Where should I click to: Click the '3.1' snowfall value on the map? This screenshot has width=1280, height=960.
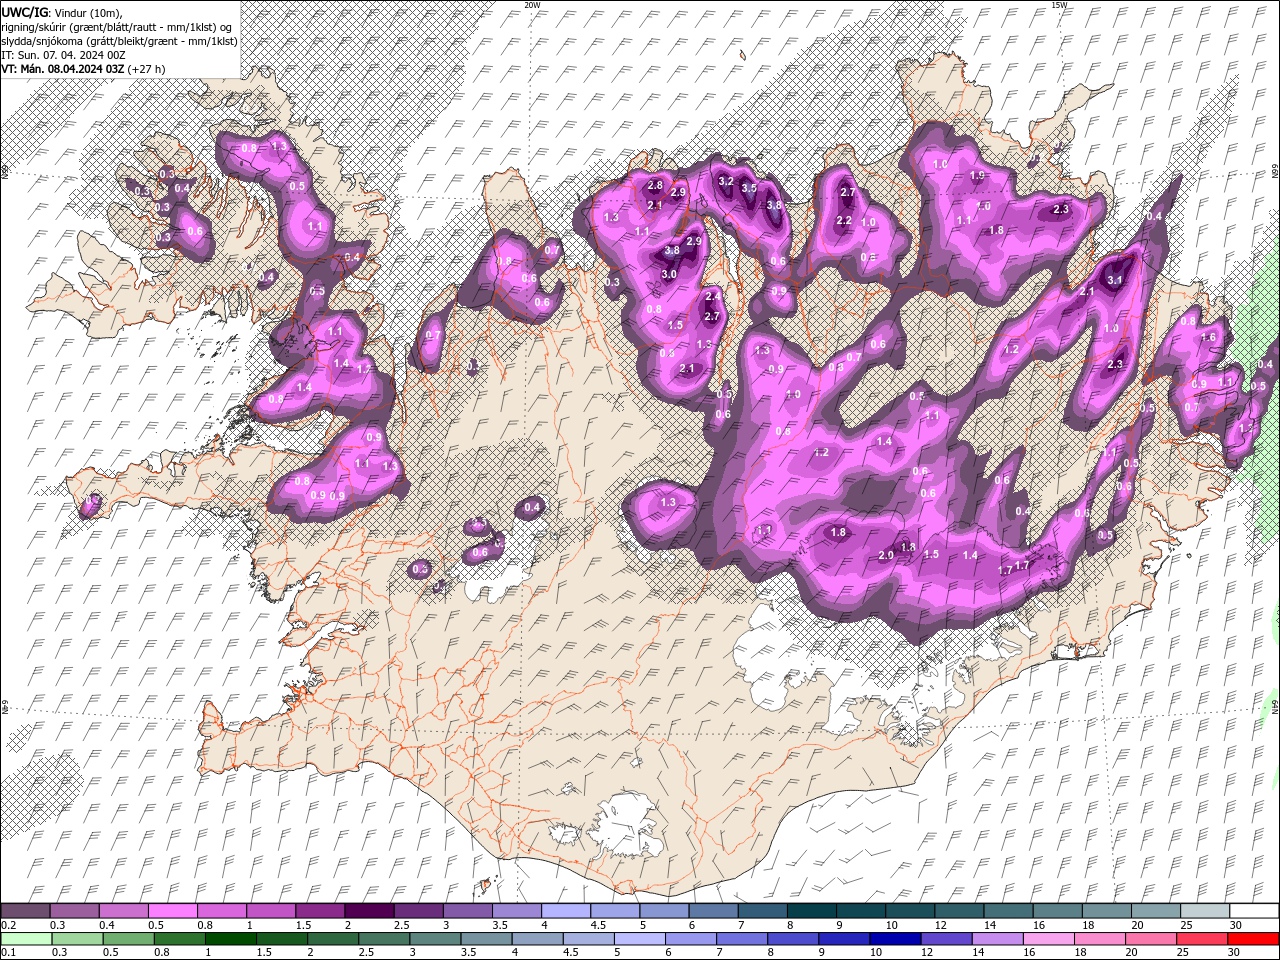point(1115,280)
